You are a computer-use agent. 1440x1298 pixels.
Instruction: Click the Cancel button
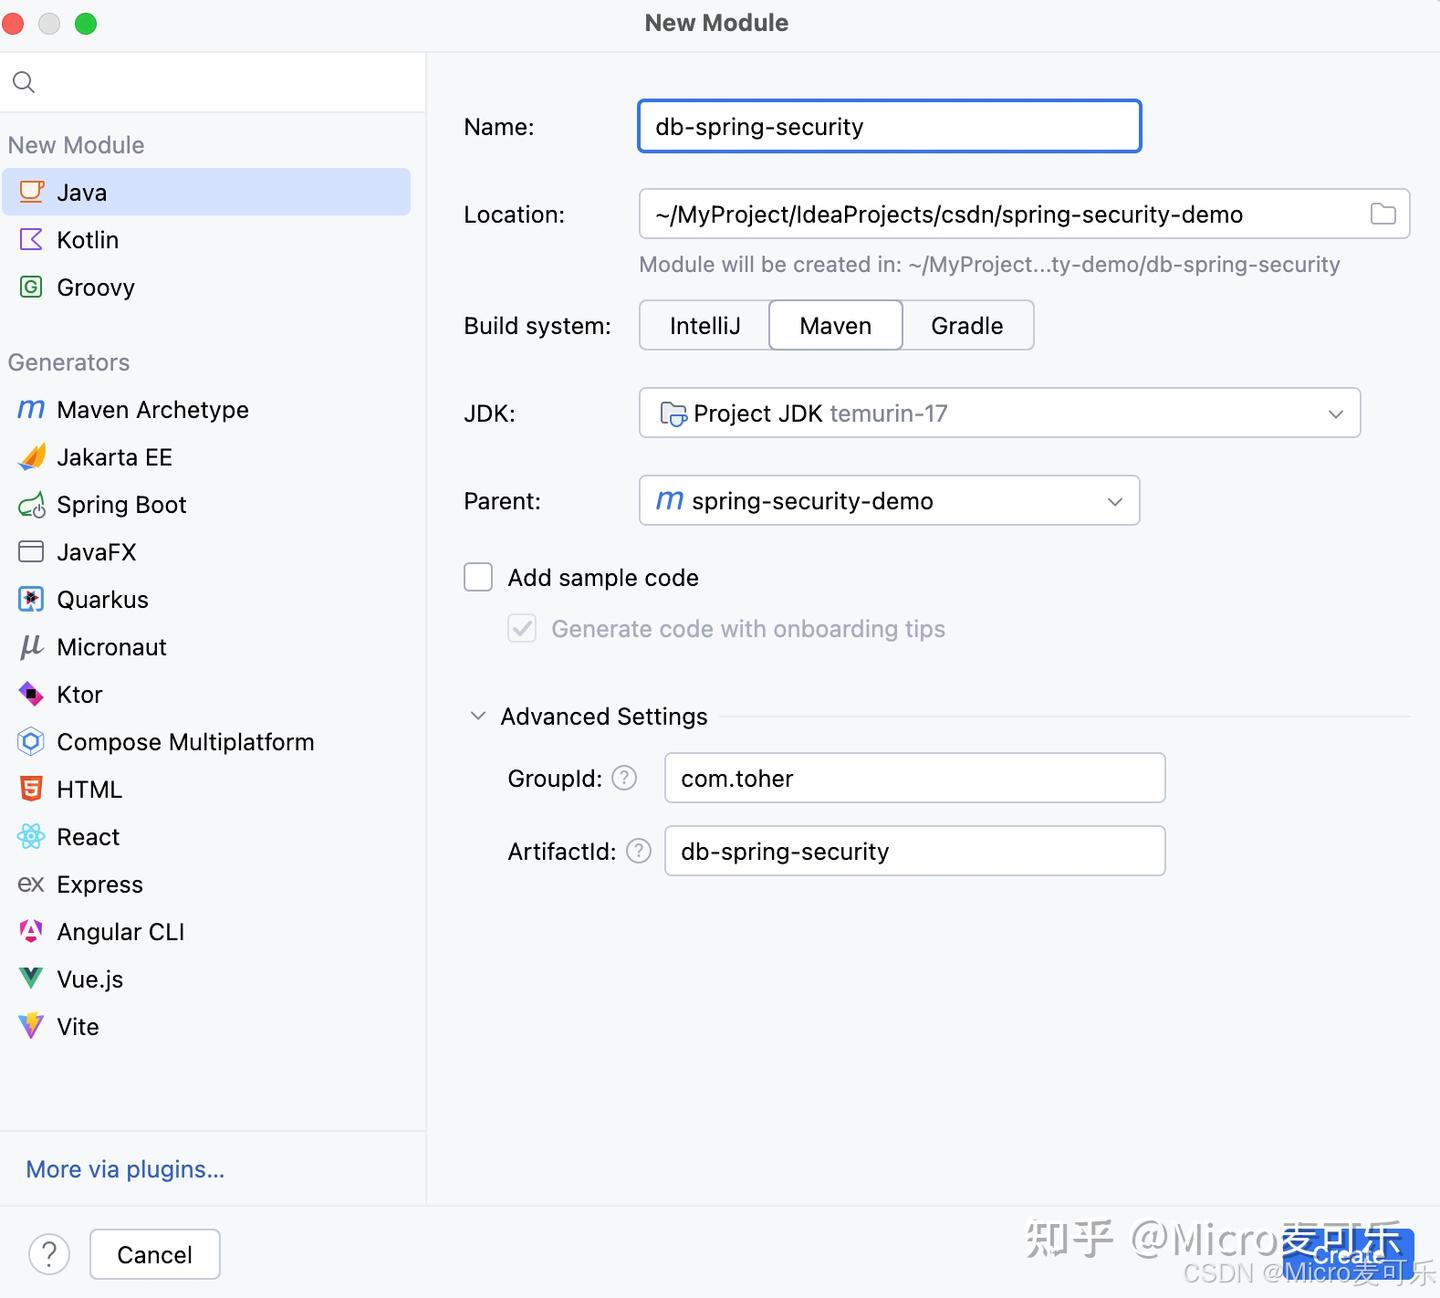[155, 1255]
